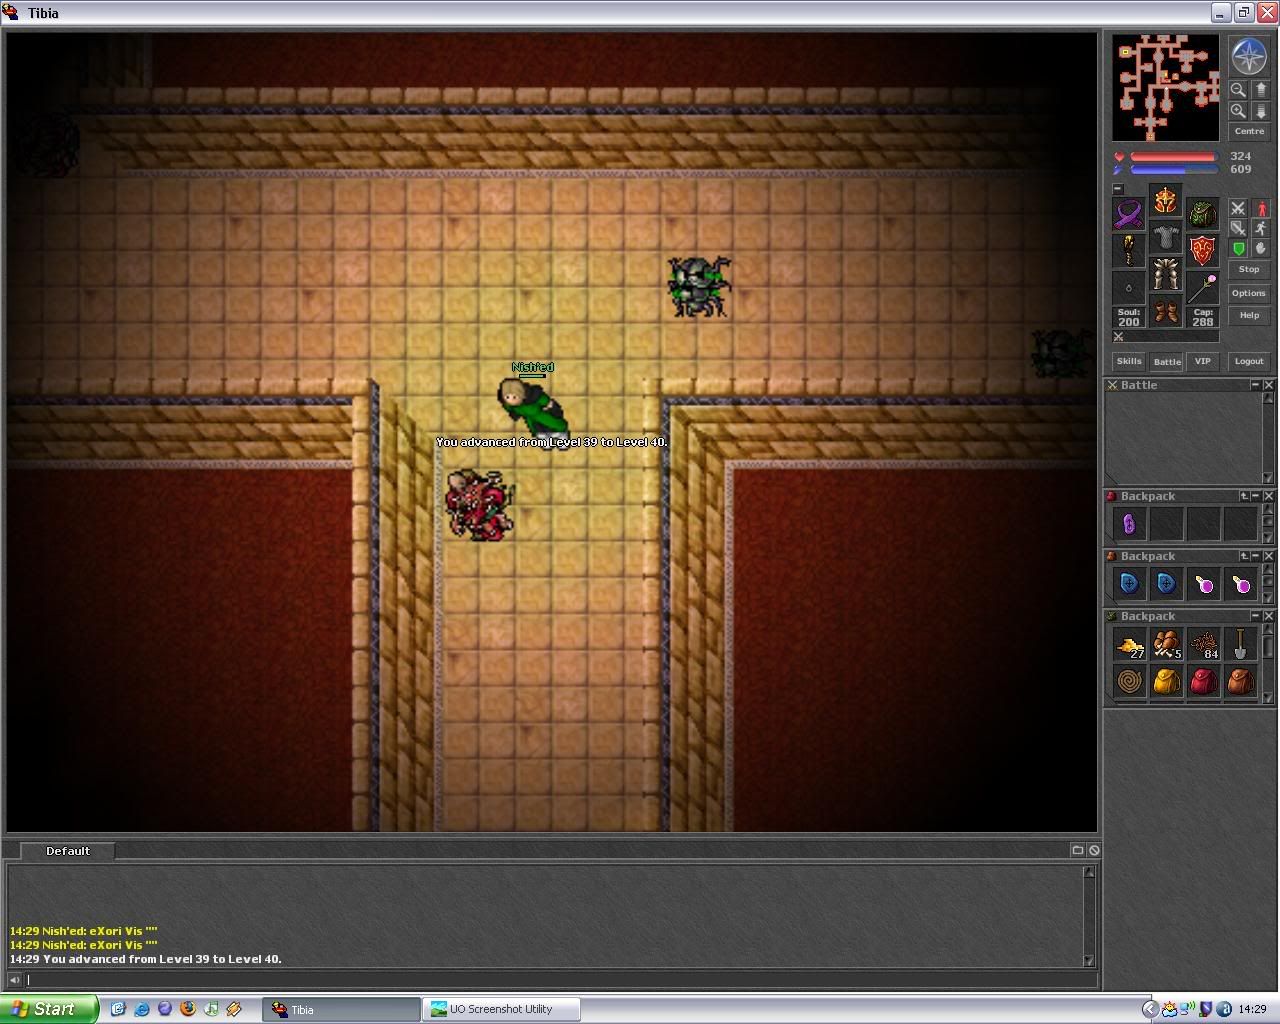The width and height of the screenshot is (1280, 1024).
Task: Close the third Backpack panel
Action: 1269,616
